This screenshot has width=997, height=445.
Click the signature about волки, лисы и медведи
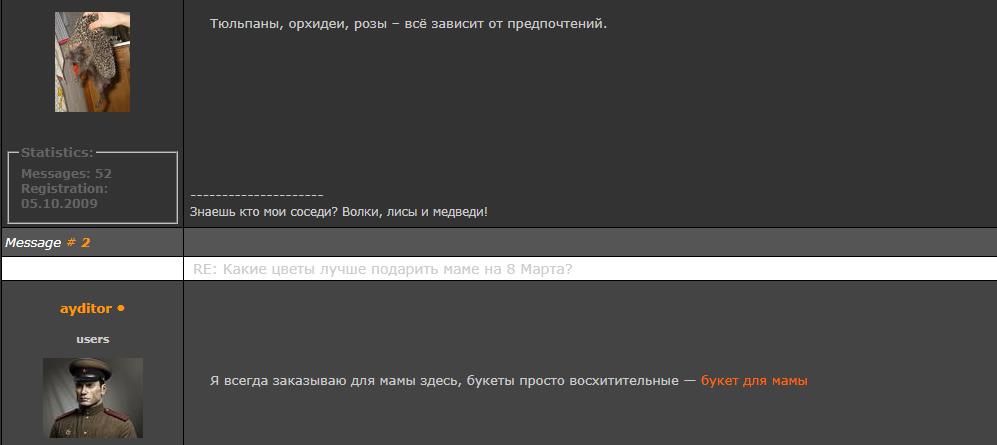click(338, 212)
